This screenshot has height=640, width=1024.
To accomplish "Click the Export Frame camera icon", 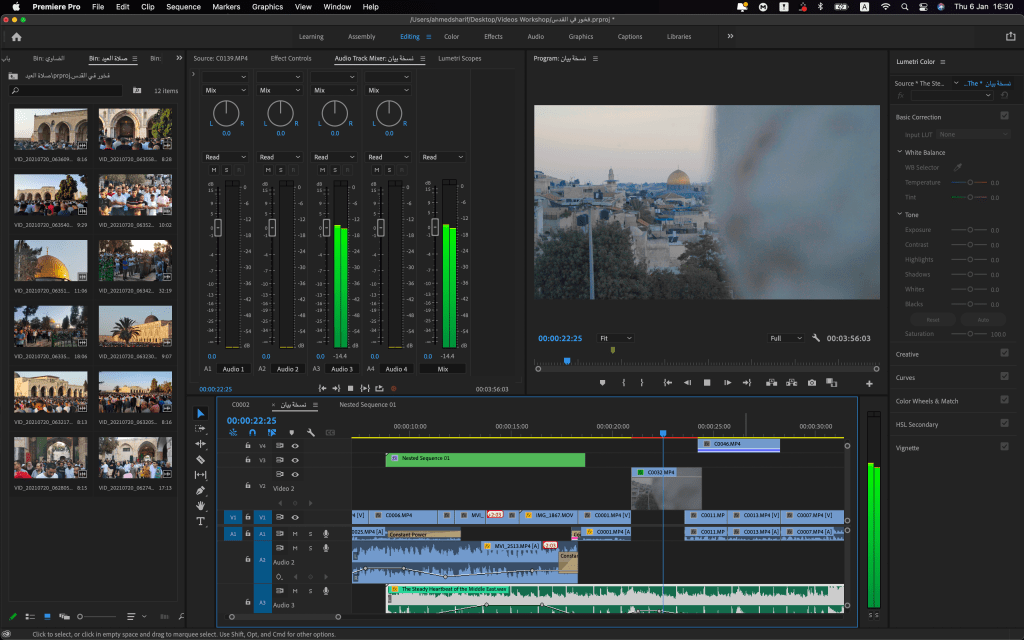I will point(811,383).
